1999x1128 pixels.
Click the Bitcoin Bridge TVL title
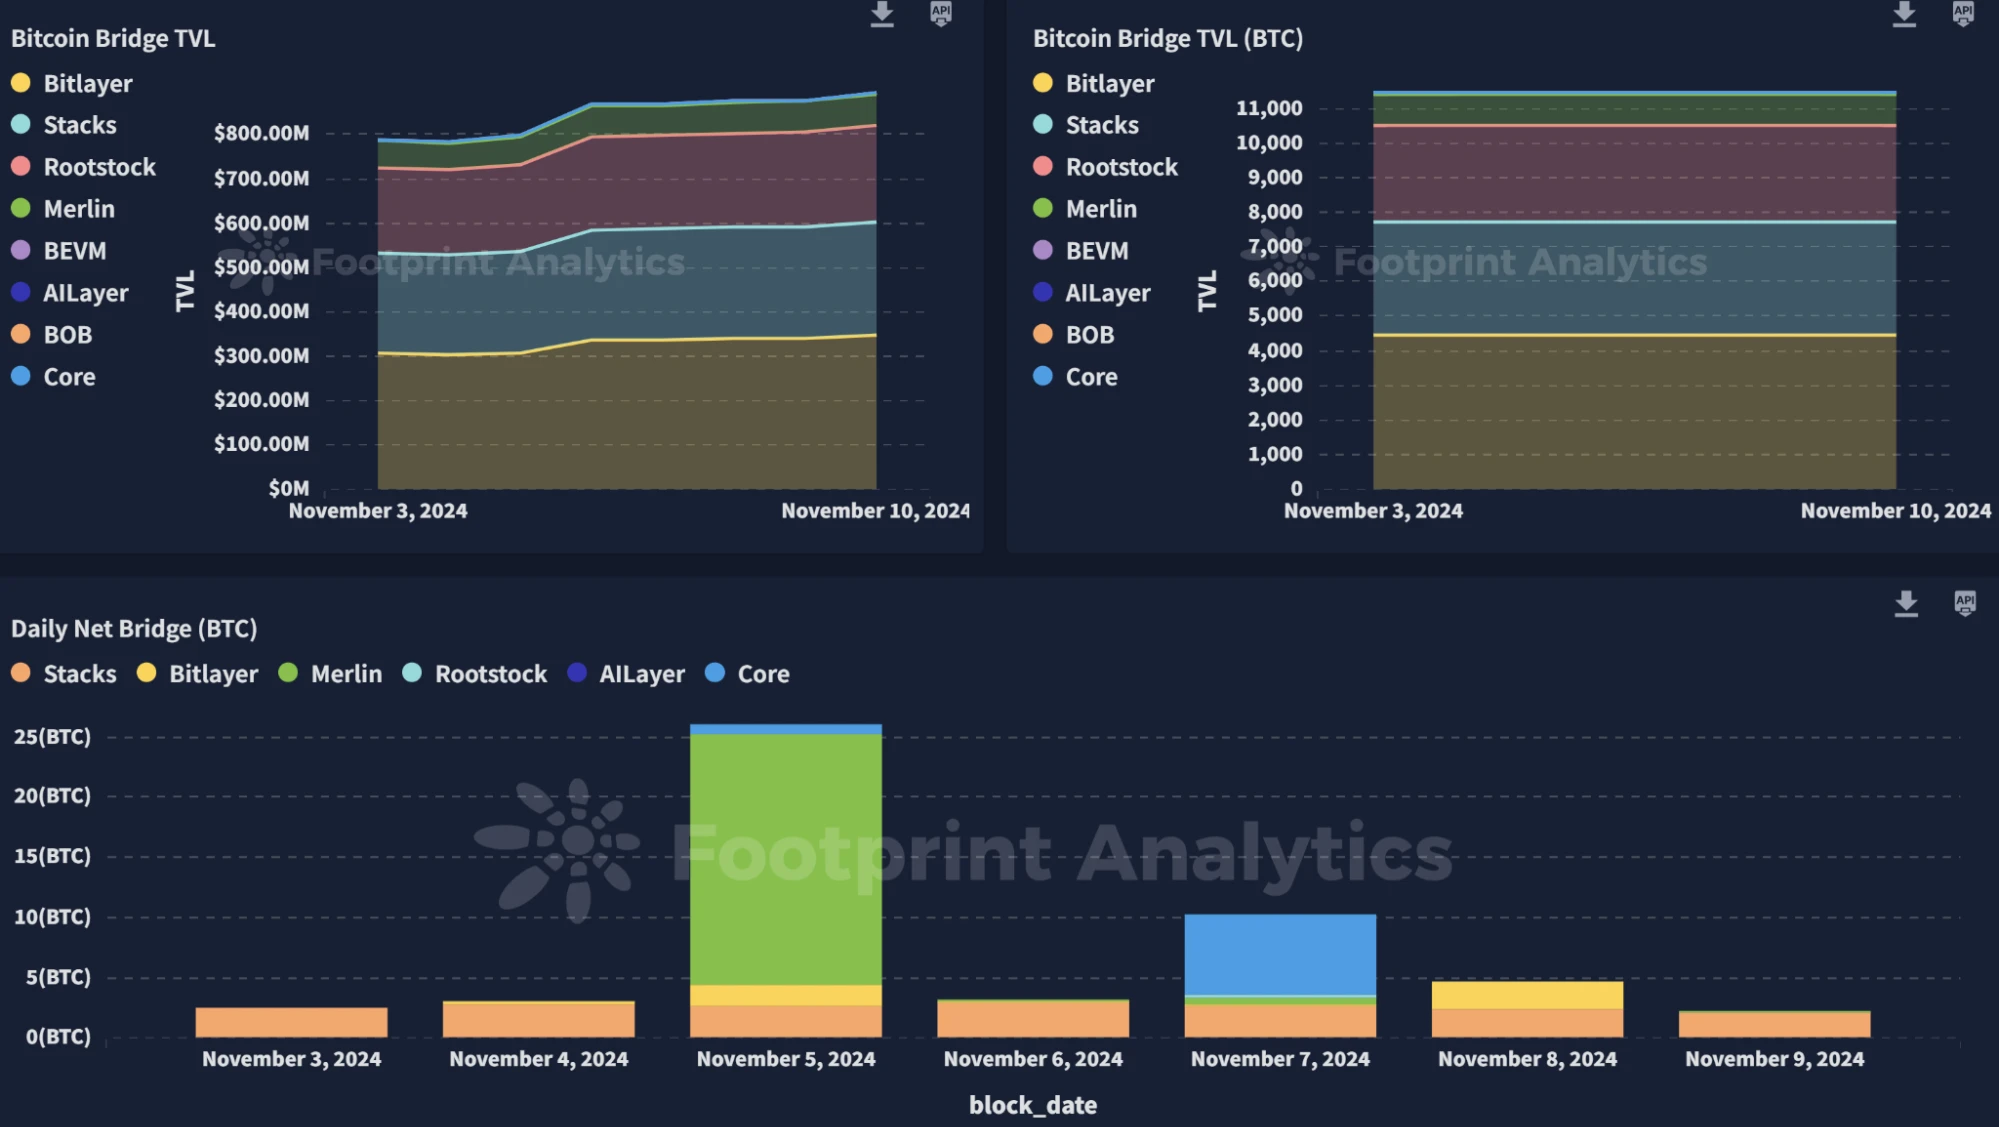113,38
